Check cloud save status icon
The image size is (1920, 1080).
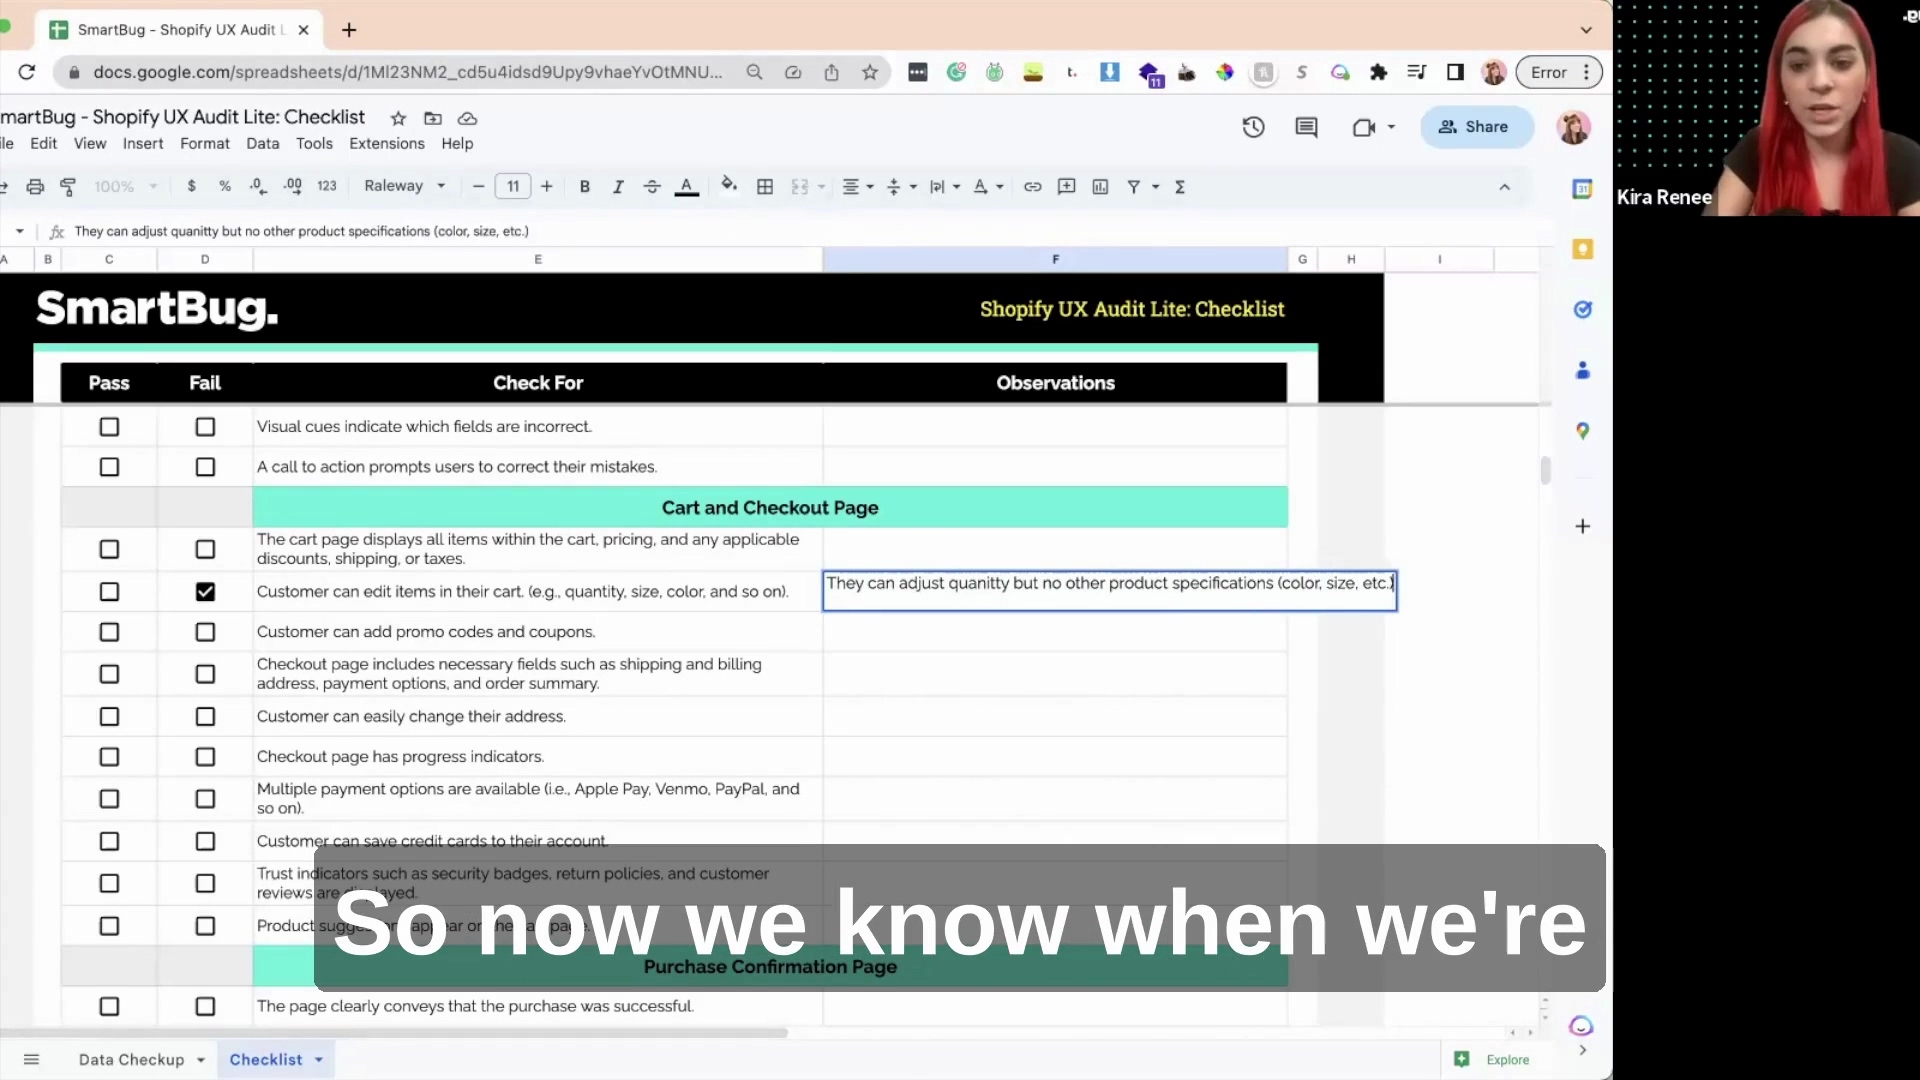point(467,118)
